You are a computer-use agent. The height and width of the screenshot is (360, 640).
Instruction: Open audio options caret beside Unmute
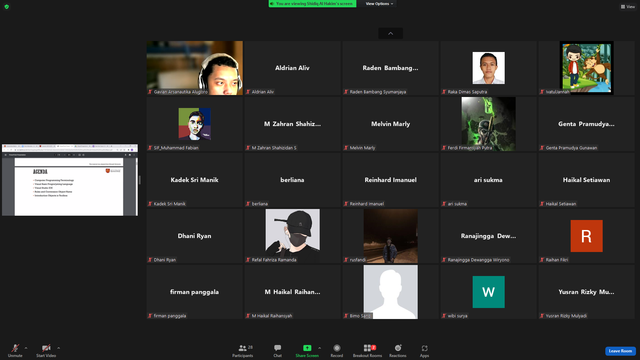point(26,348)
